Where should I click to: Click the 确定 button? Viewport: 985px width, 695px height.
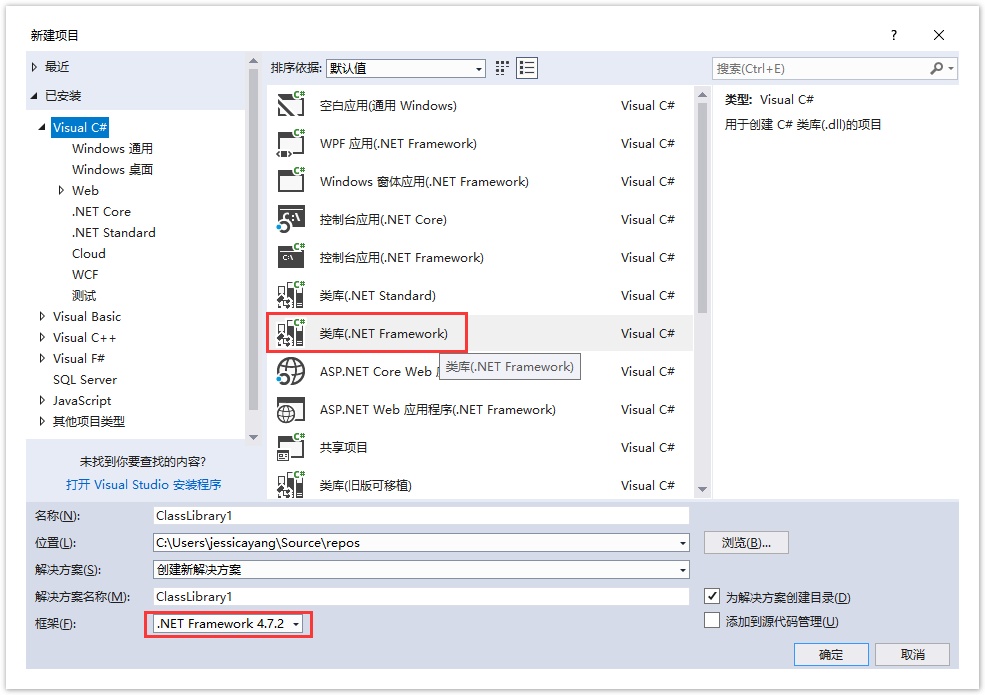point(830,654)
